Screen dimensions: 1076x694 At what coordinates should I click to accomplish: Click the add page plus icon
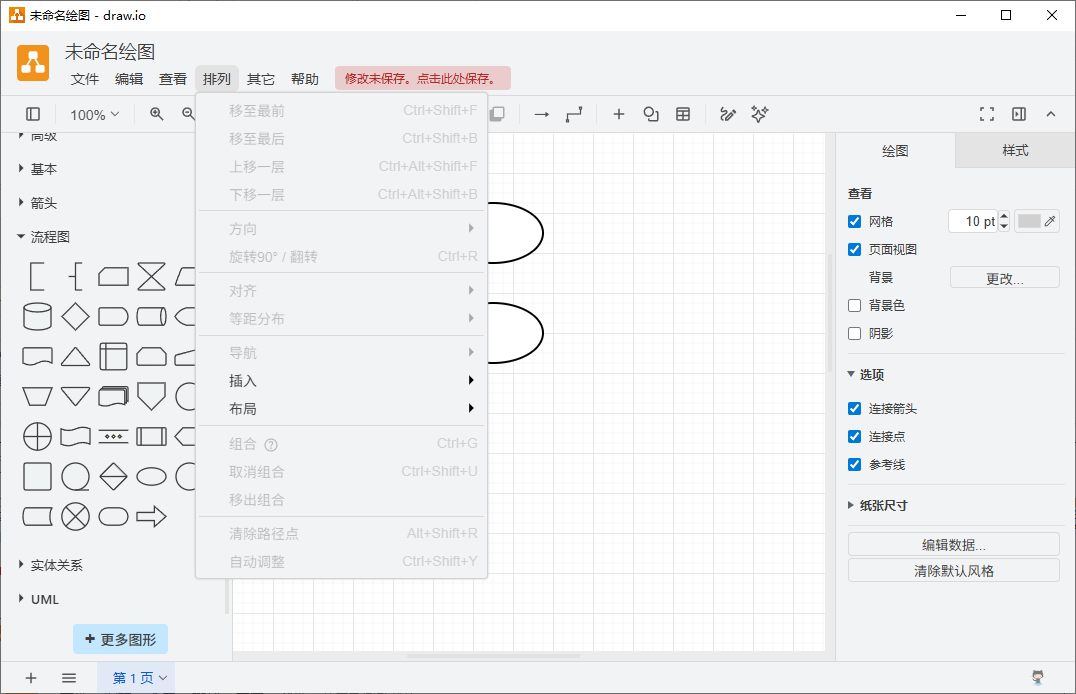coord(31,678)
